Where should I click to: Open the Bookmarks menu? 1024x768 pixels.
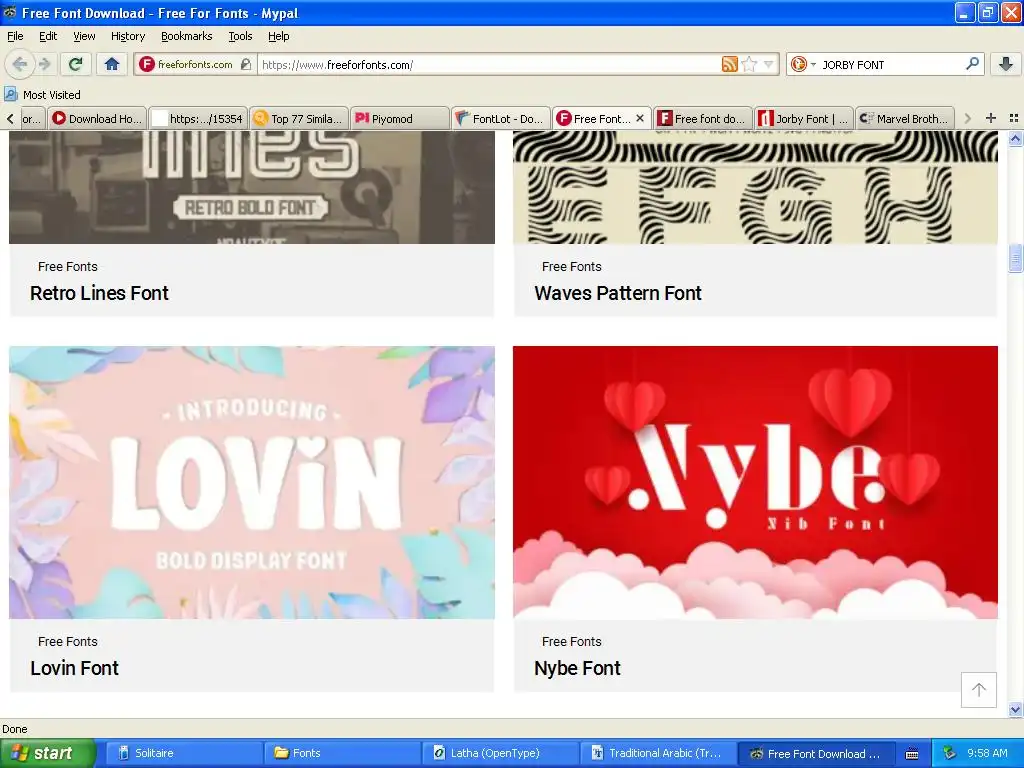click(x=187, y=36)
